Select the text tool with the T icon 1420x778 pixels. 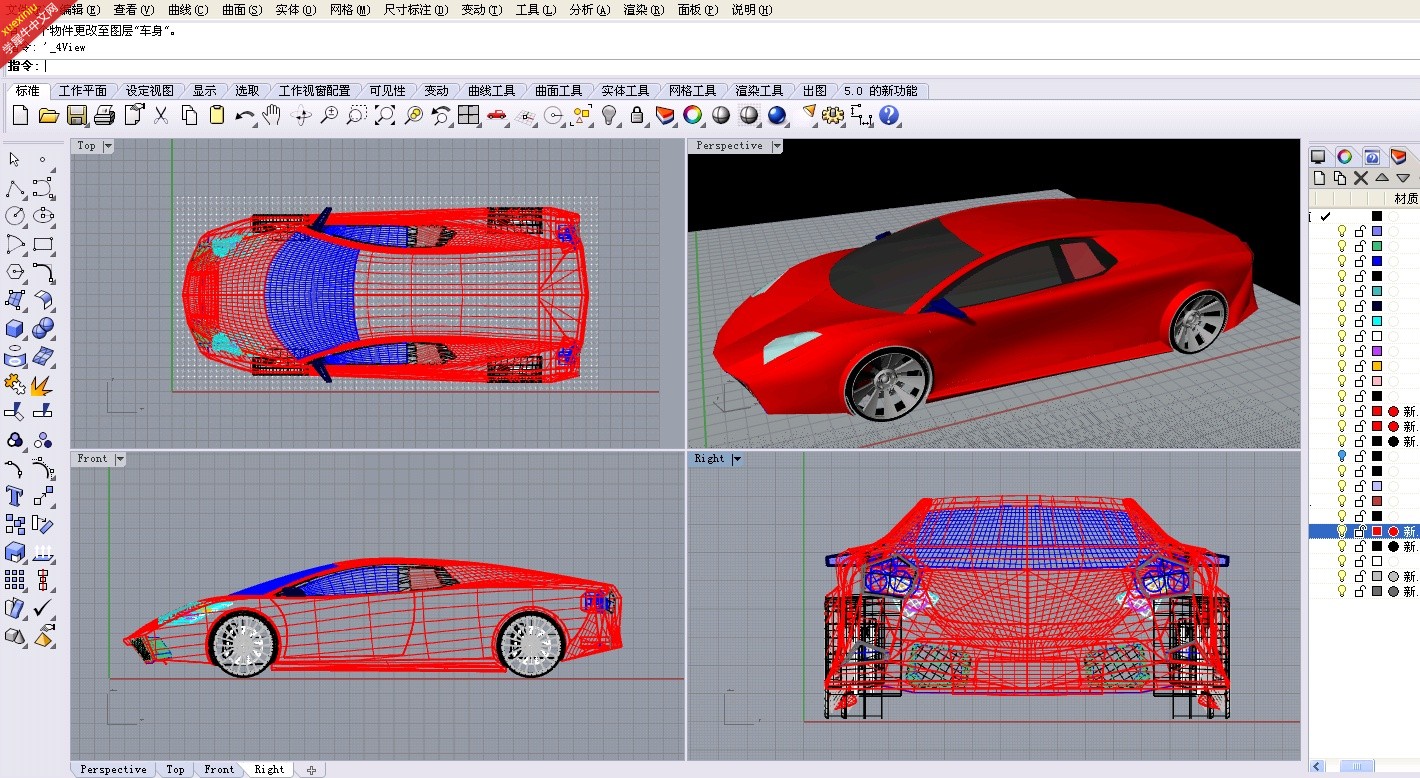click(15, 496)
